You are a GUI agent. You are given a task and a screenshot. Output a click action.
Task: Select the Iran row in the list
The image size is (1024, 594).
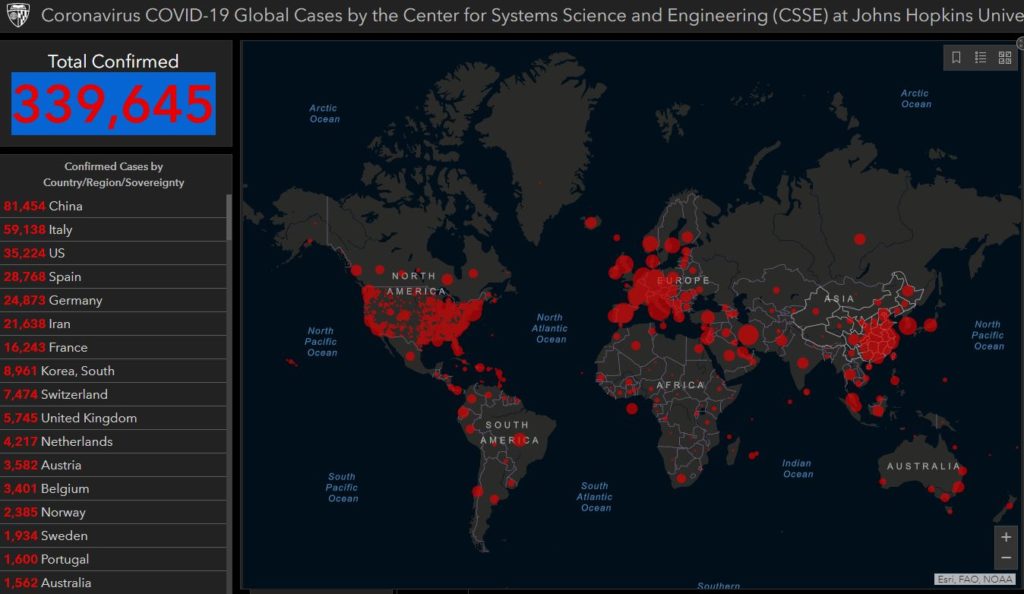tap(114, 324)
